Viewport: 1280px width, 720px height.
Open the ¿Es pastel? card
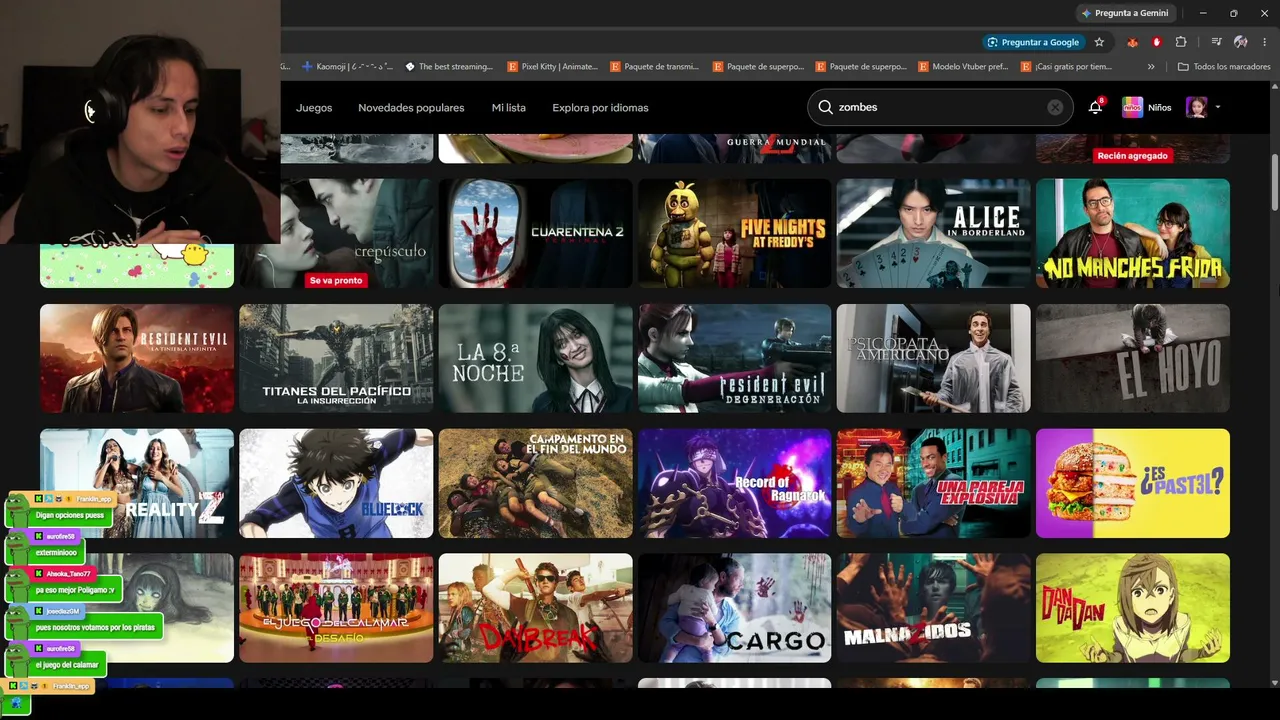point(1133,483)
